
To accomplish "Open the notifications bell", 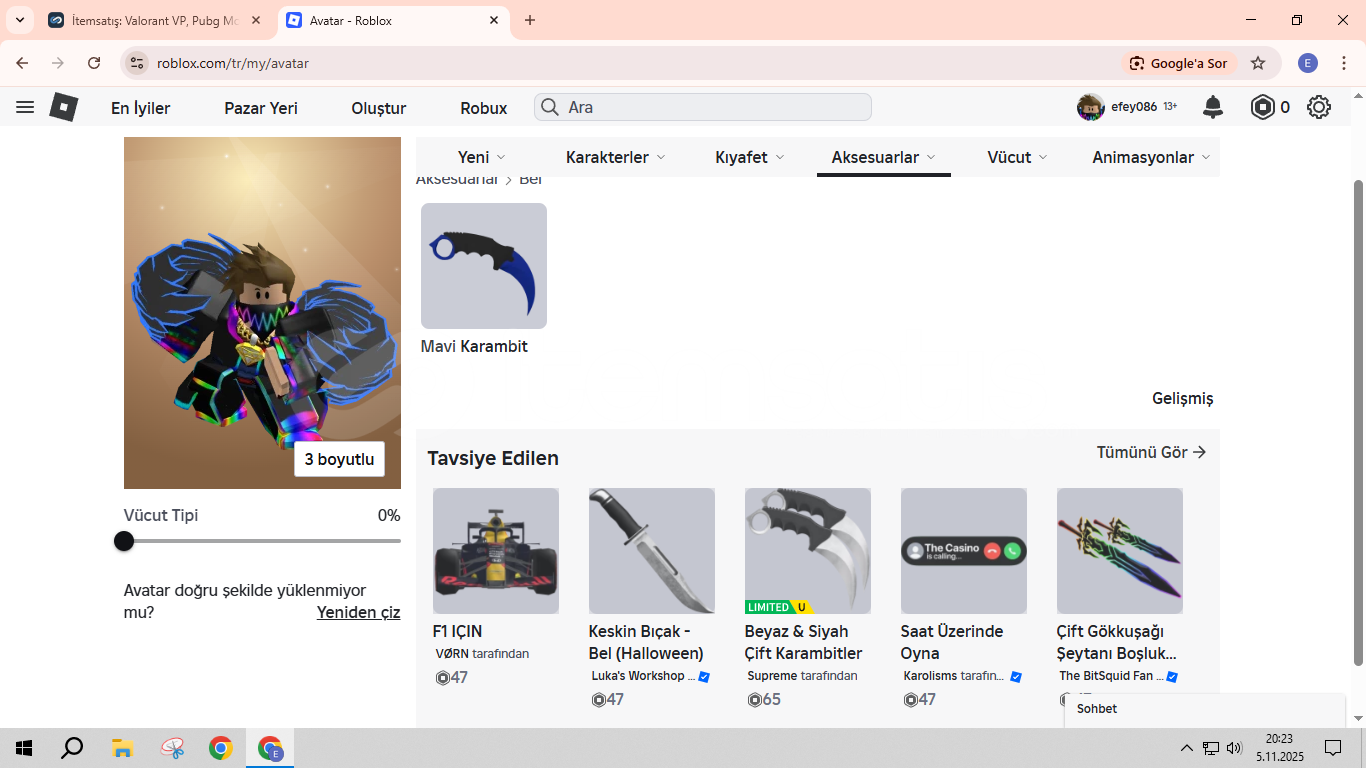I will (x=1213, y=107).
